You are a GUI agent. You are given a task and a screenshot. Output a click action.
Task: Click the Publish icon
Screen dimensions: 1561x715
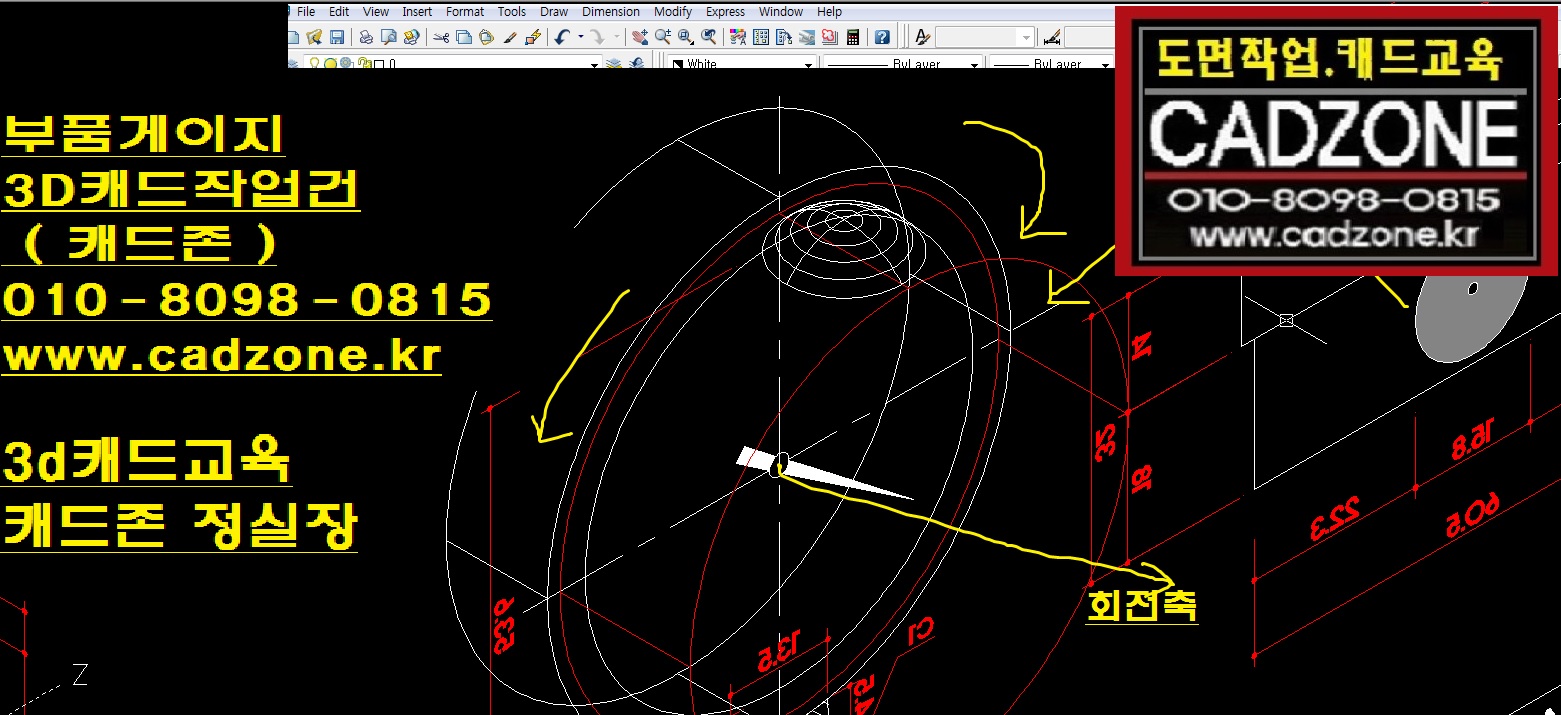tap(411, 37)
